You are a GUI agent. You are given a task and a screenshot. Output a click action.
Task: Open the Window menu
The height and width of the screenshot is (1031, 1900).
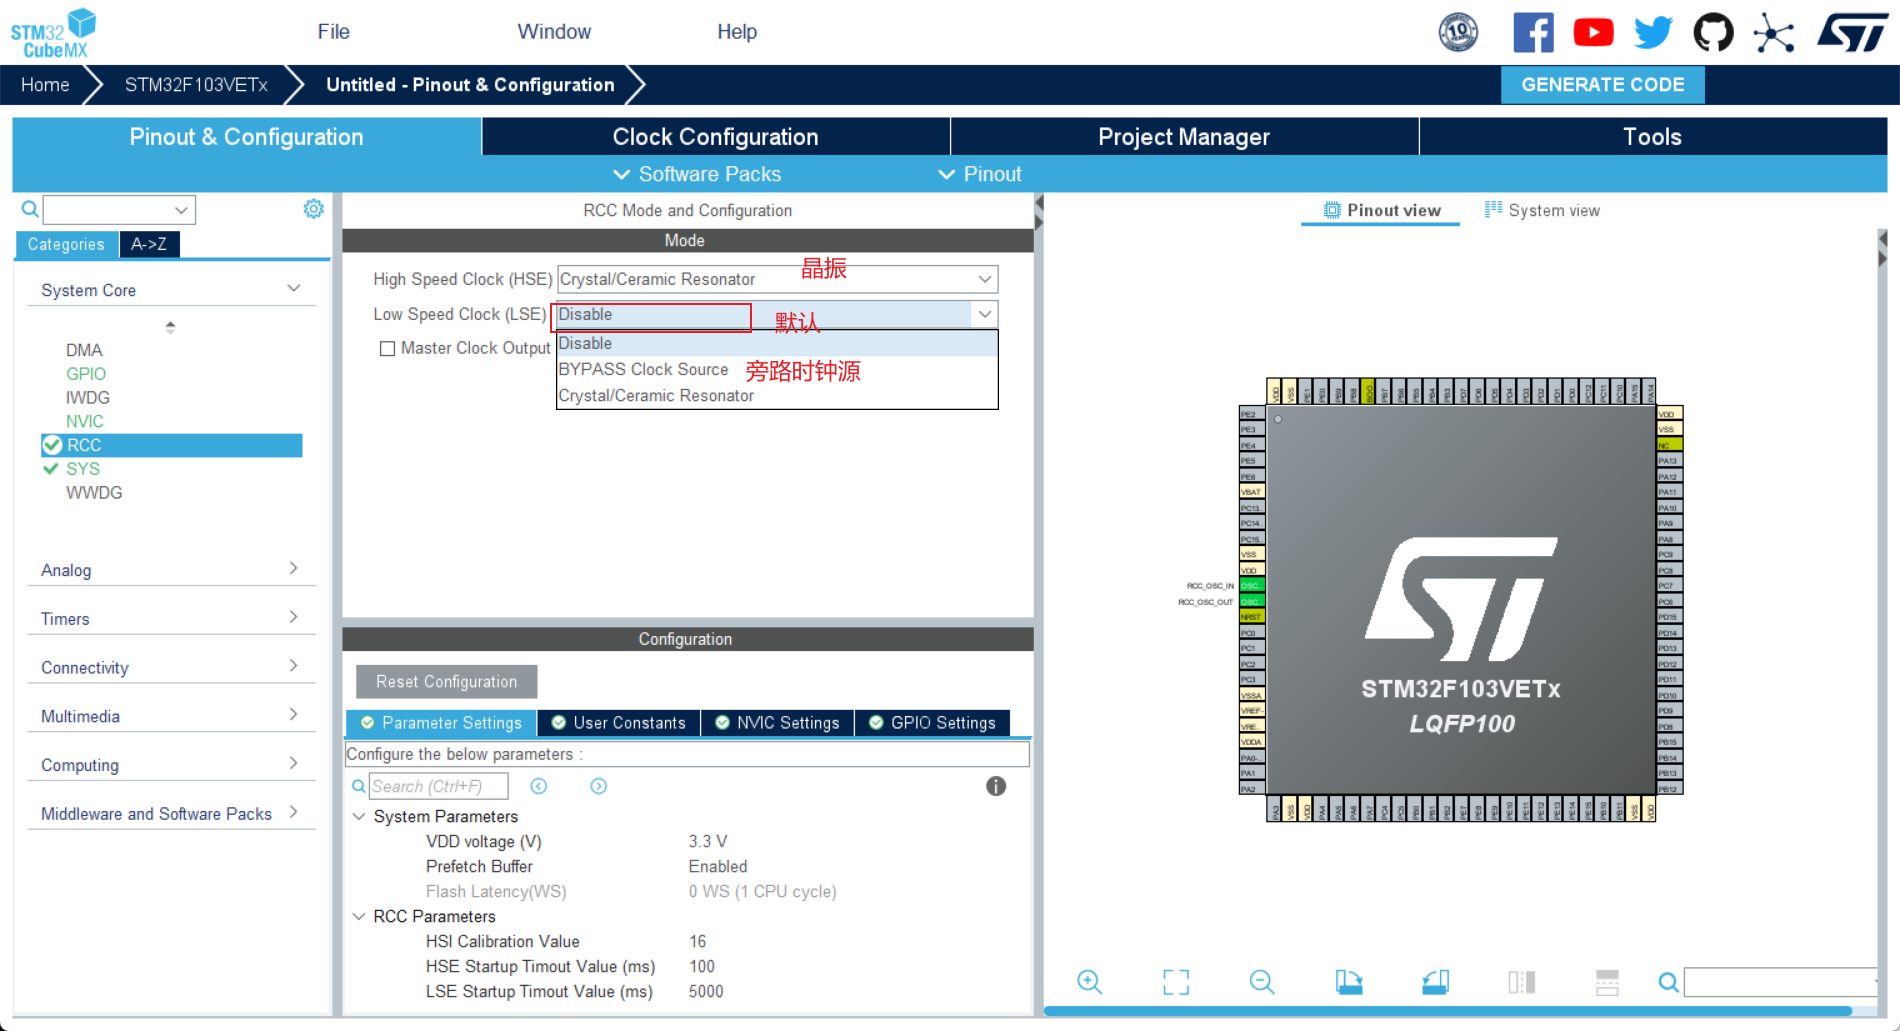[554, 31]
